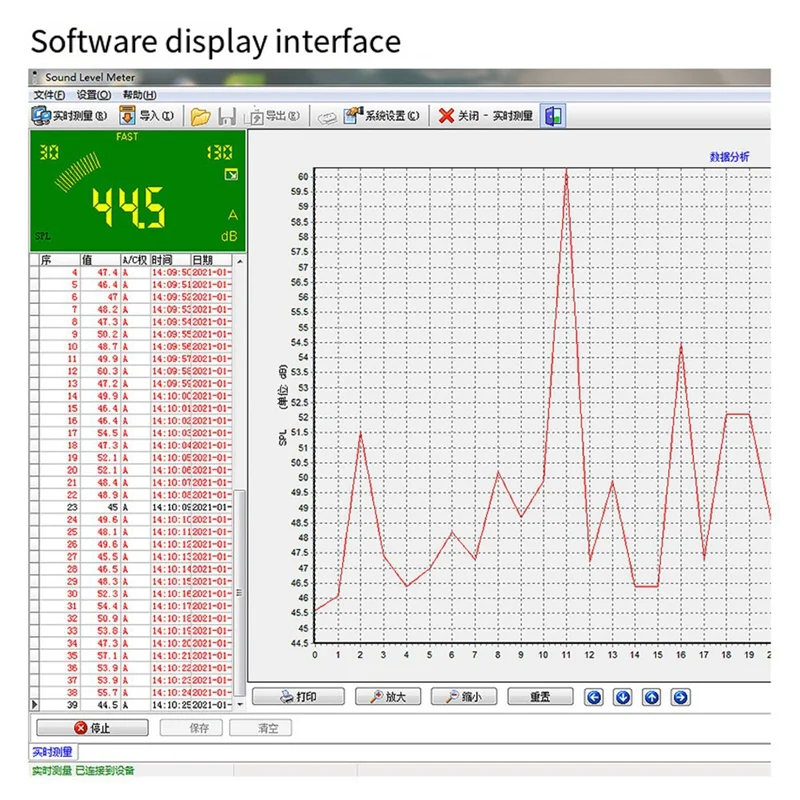Pan chart up with blue up arrow
Screen dimensions: 800x800
click(x=652, y=697)
